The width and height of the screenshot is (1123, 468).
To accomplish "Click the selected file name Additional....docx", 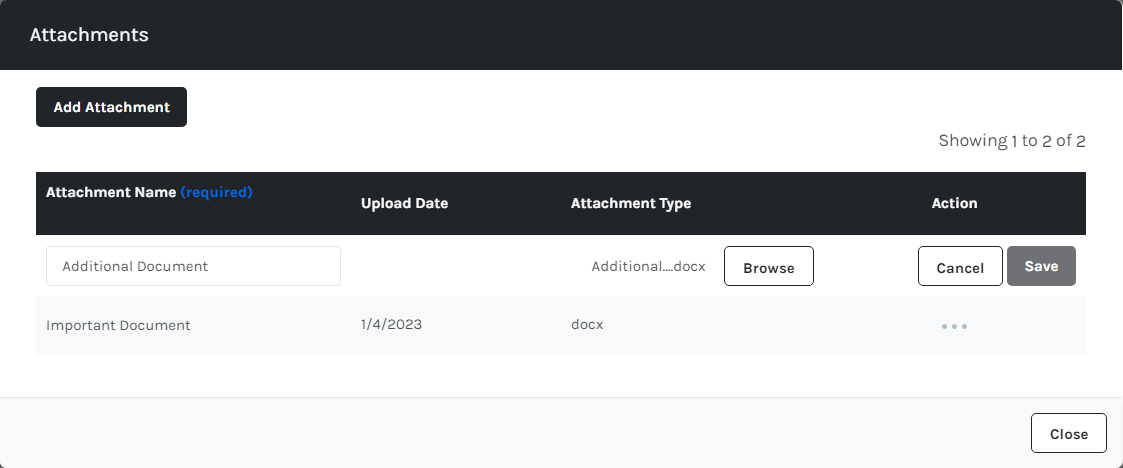I will pos(648,267).
